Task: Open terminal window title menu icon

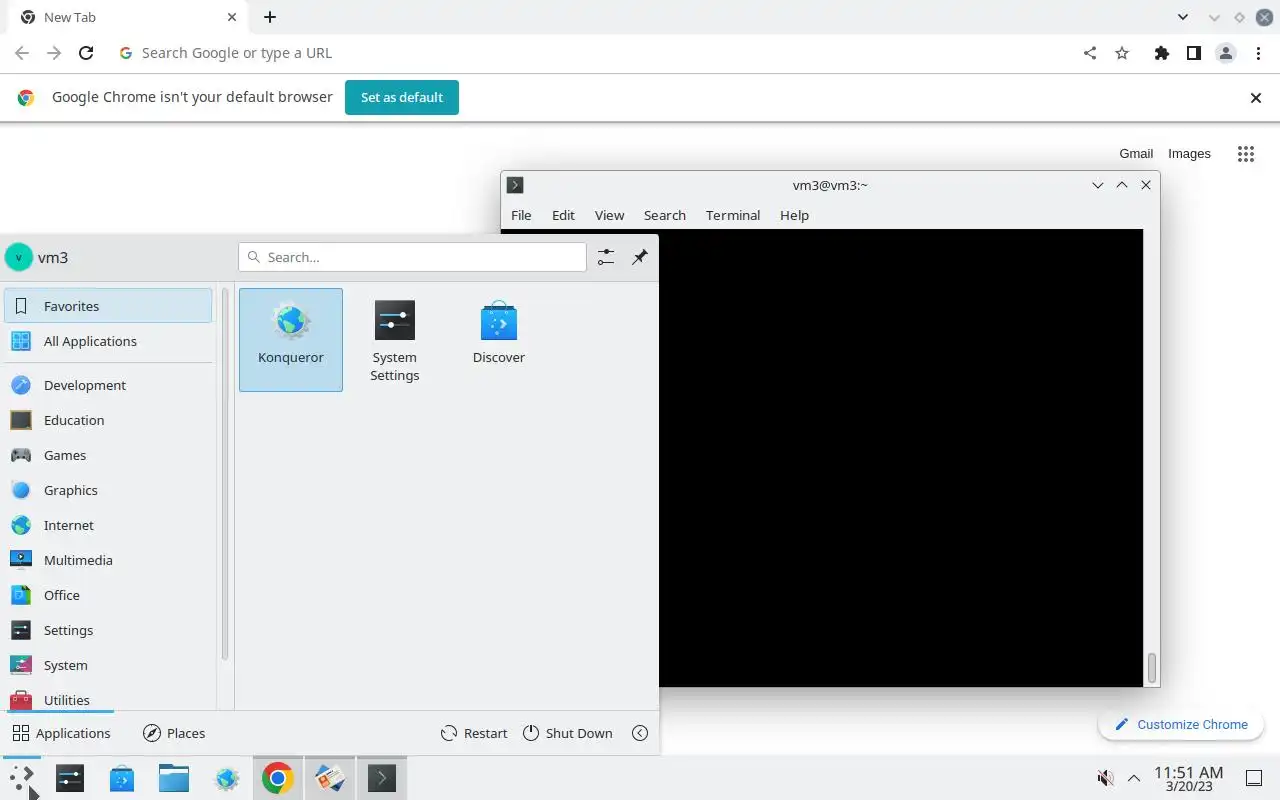Action: 515,185
